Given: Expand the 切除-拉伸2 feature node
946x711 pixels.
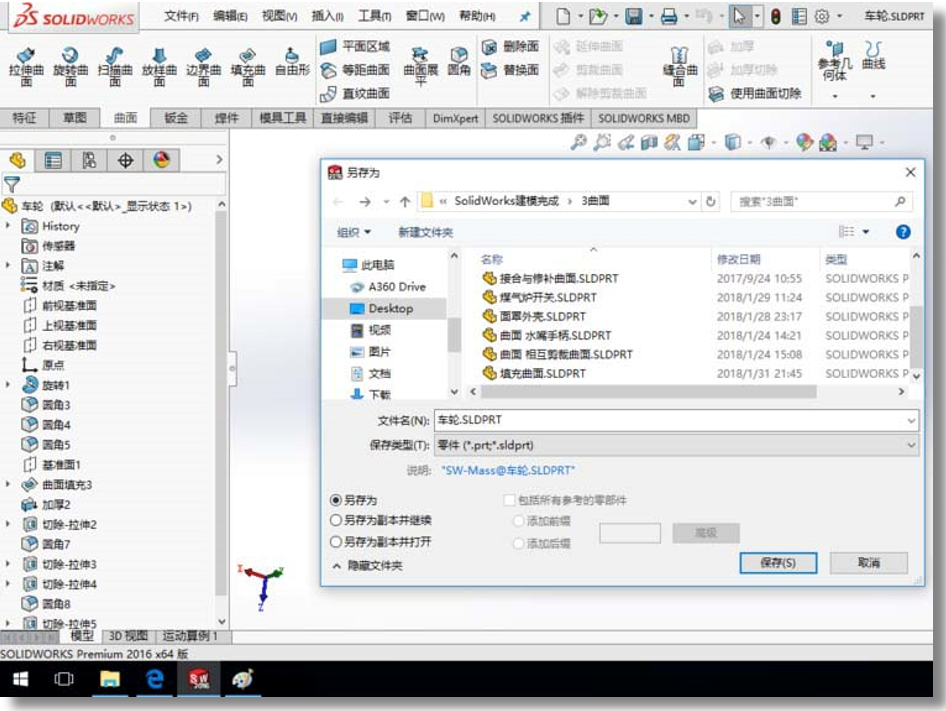Looking at the screenshot, I should (8, 524).
